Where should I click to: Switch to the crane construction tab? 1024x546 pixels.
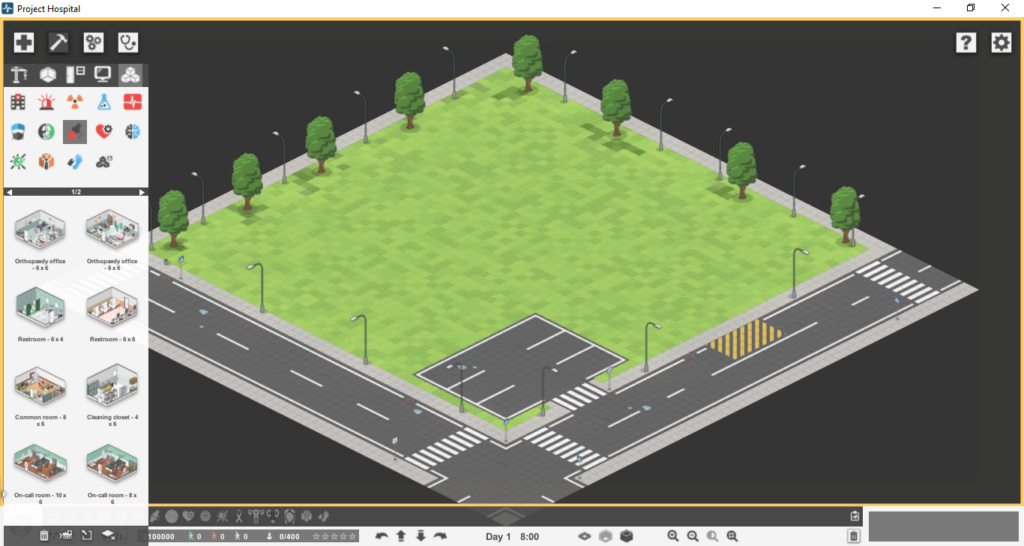(19, 74)
